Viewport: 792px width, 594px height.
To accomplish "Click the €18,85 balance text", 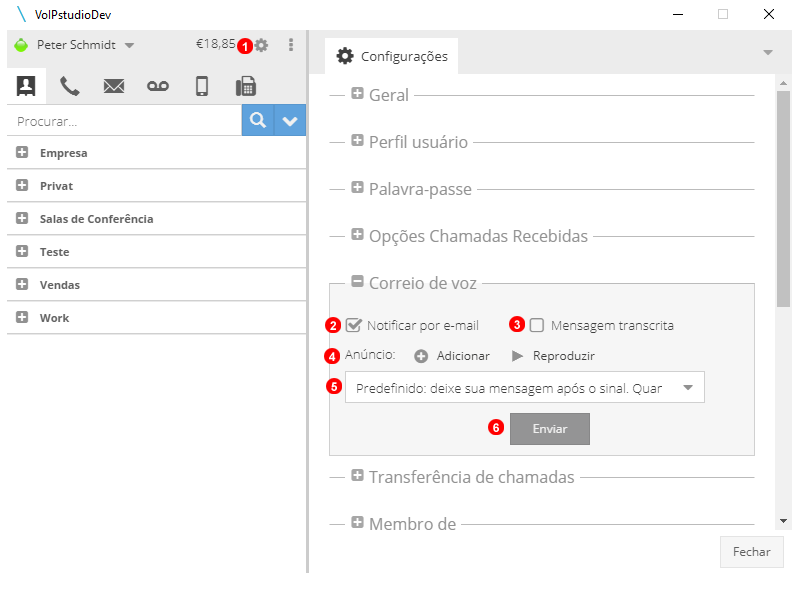I will pyautogui.click(x=216, y=44).
